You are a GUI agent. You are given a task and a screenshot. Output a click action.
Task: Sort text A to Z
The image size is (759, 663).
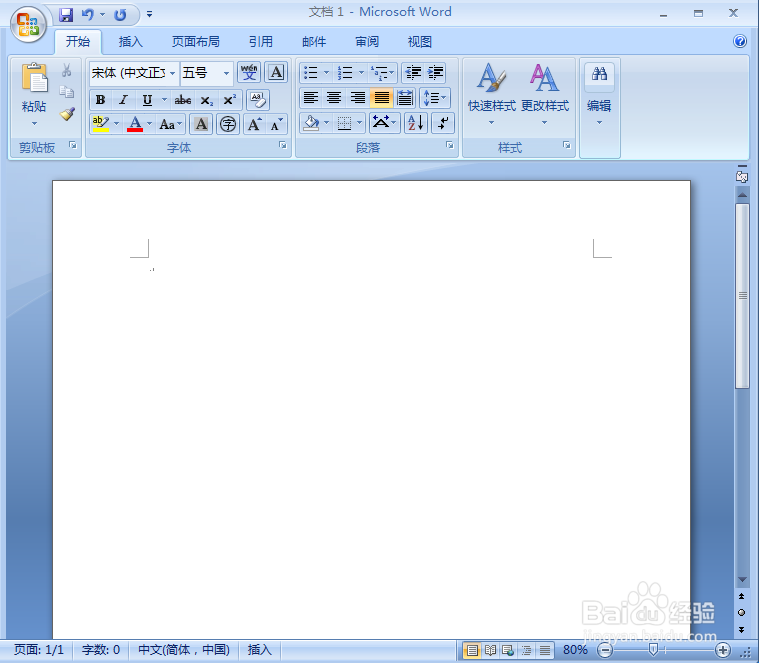416,123
